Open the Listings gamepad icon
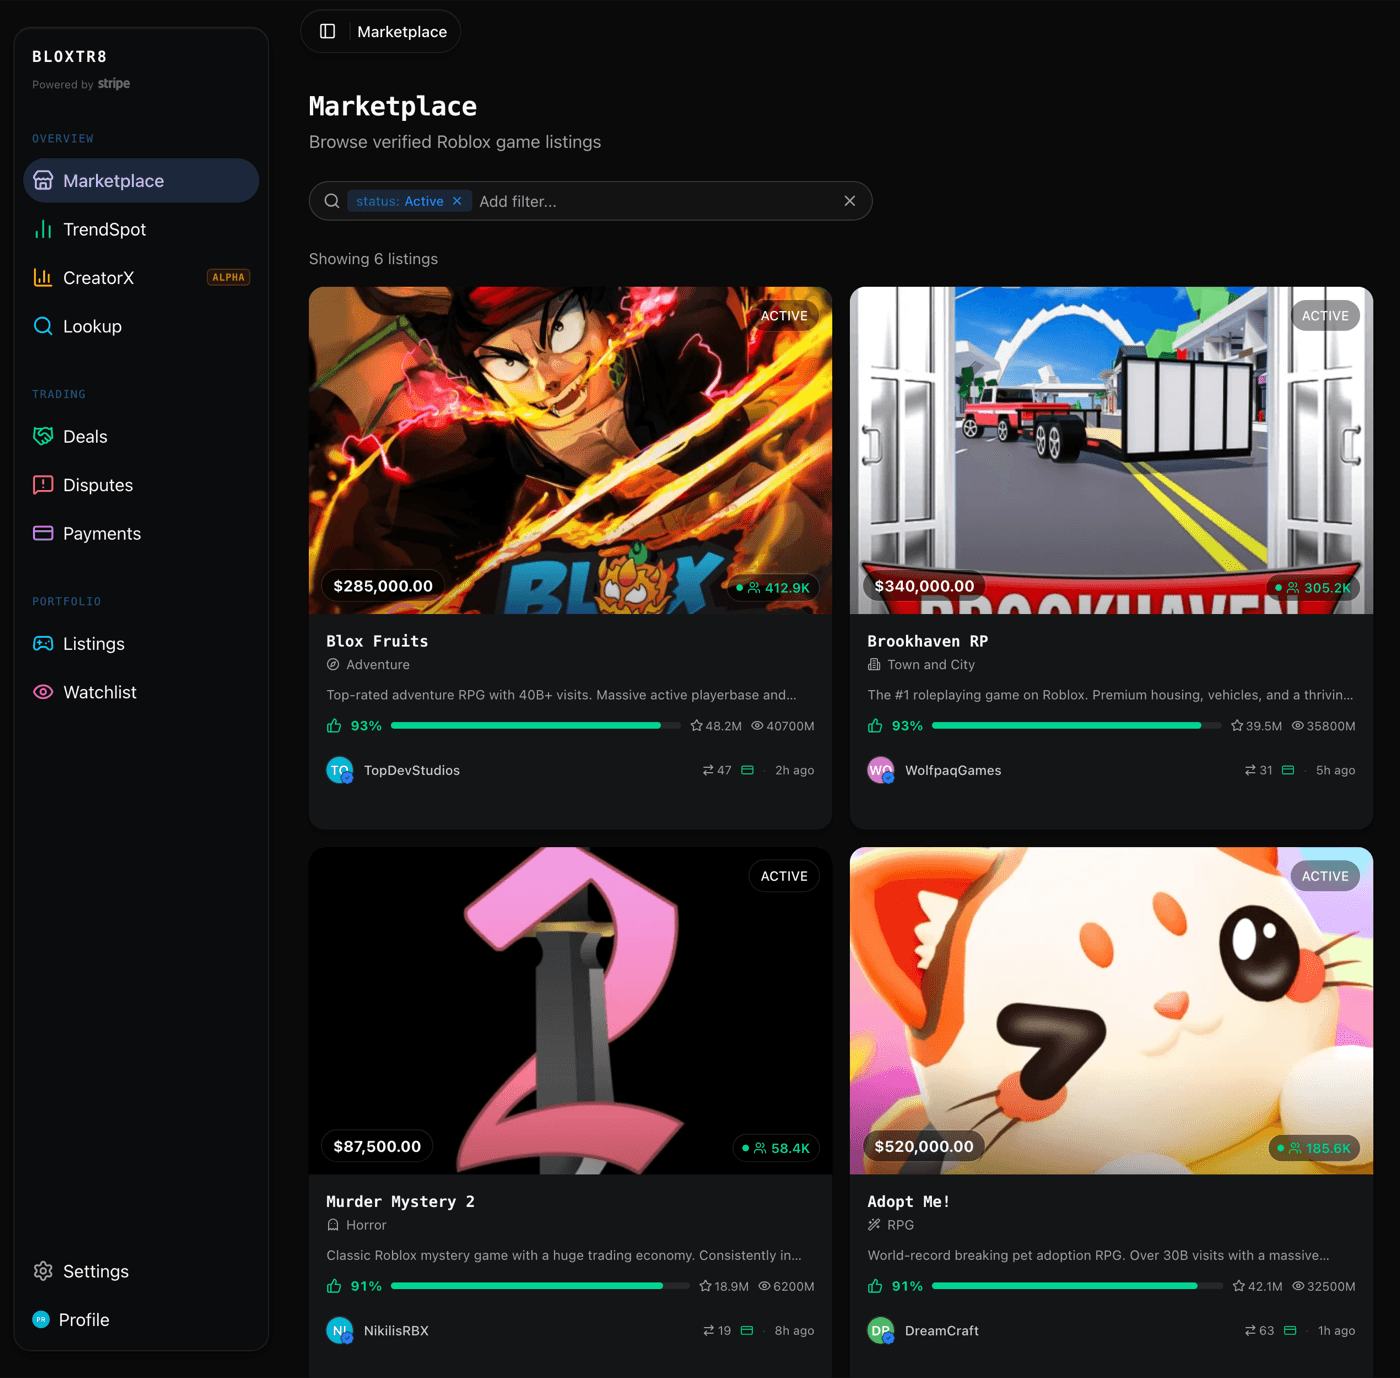This screenshot has width=1400, height=1378. coord(43,643)
